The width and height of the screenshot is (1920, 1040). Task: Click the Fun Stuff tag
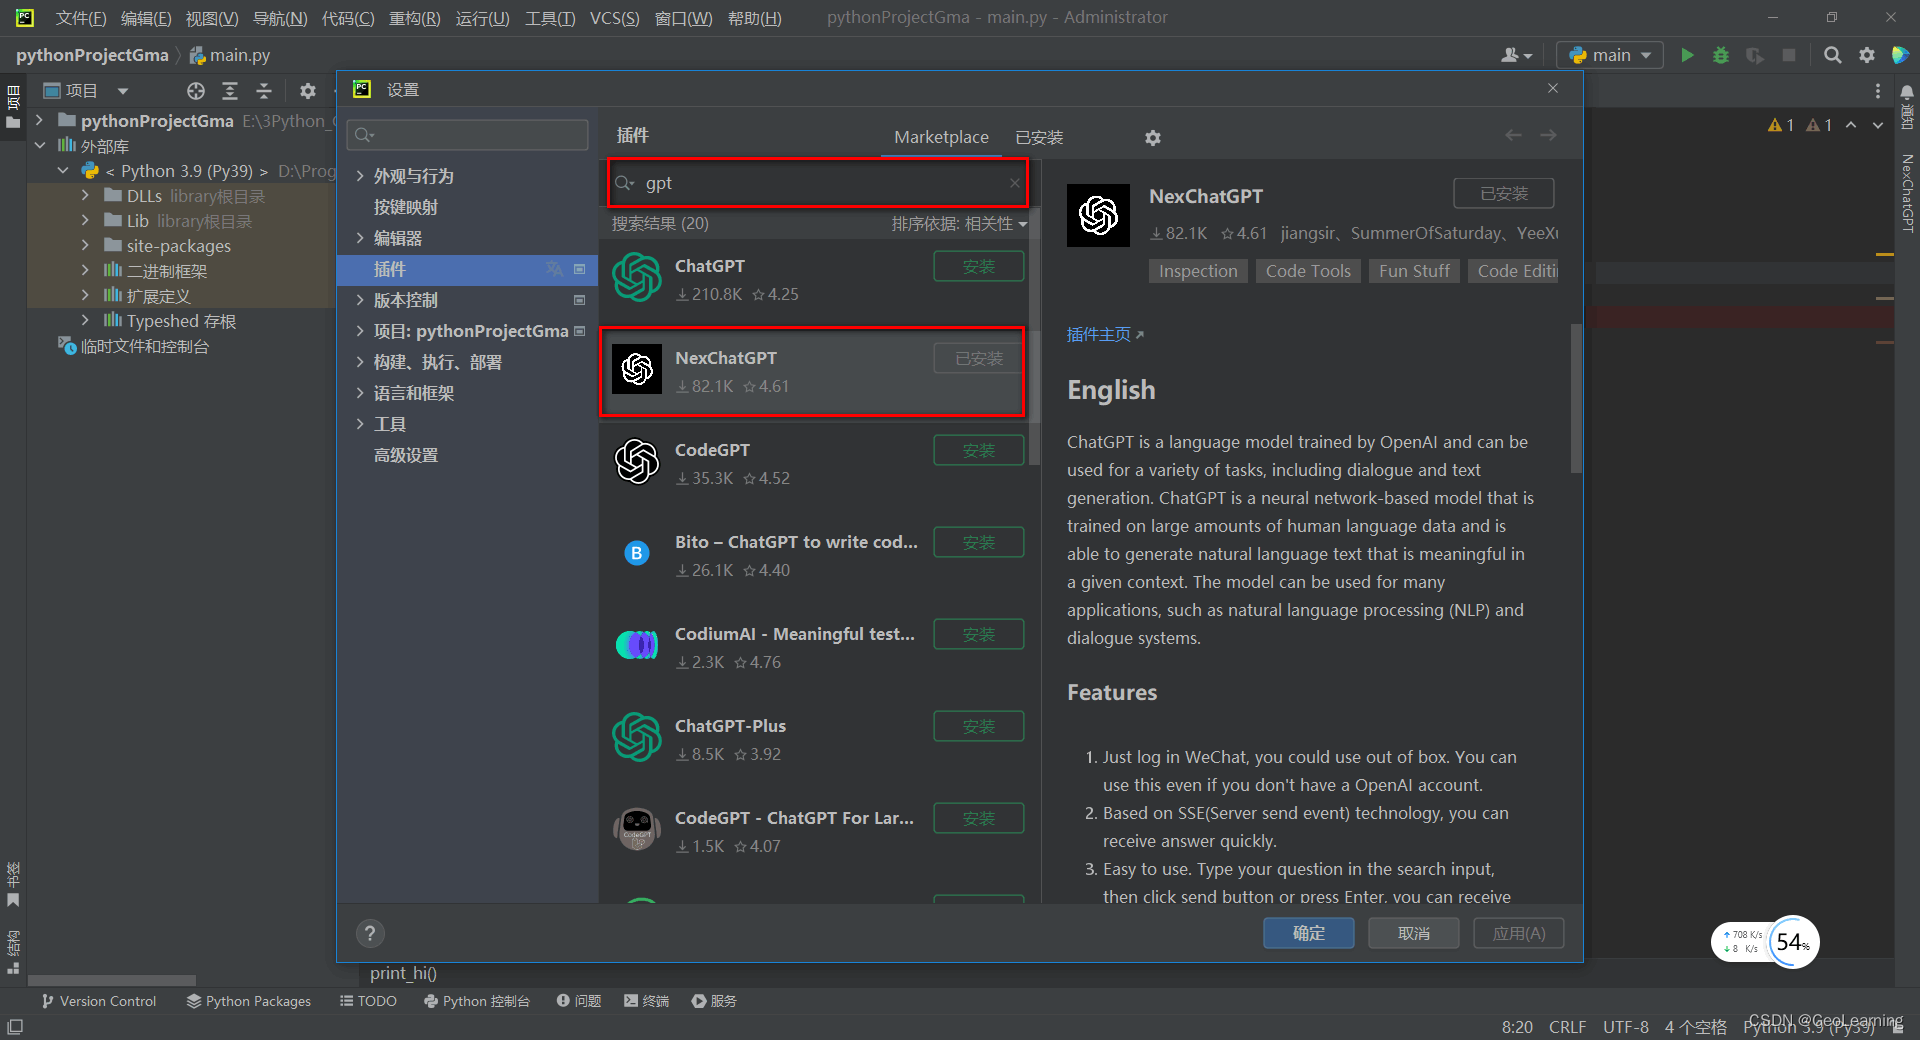pyautogui.click(x=1414, y=271)
